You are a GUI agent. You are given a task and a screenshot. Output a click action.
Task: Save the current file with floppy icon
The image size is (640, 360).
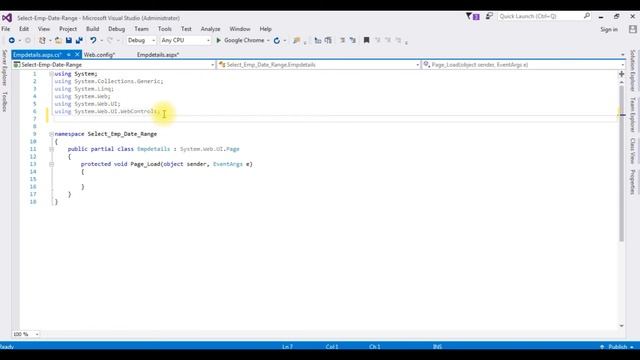click(x=69, y=40)
